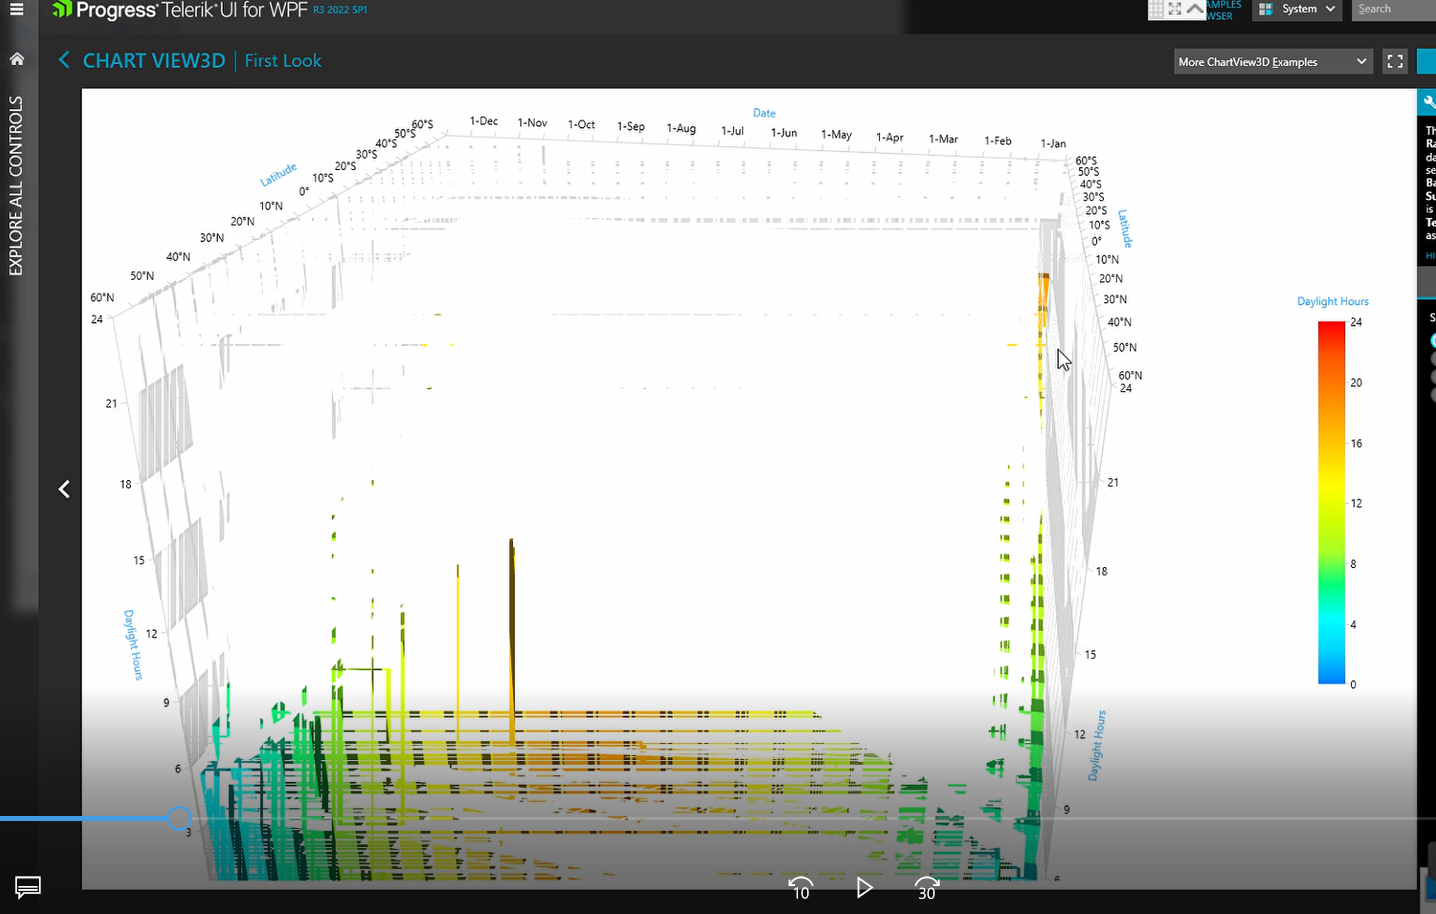Open the hamburger navigation menu
The image size is (1436, 914).
coord(19,10)
